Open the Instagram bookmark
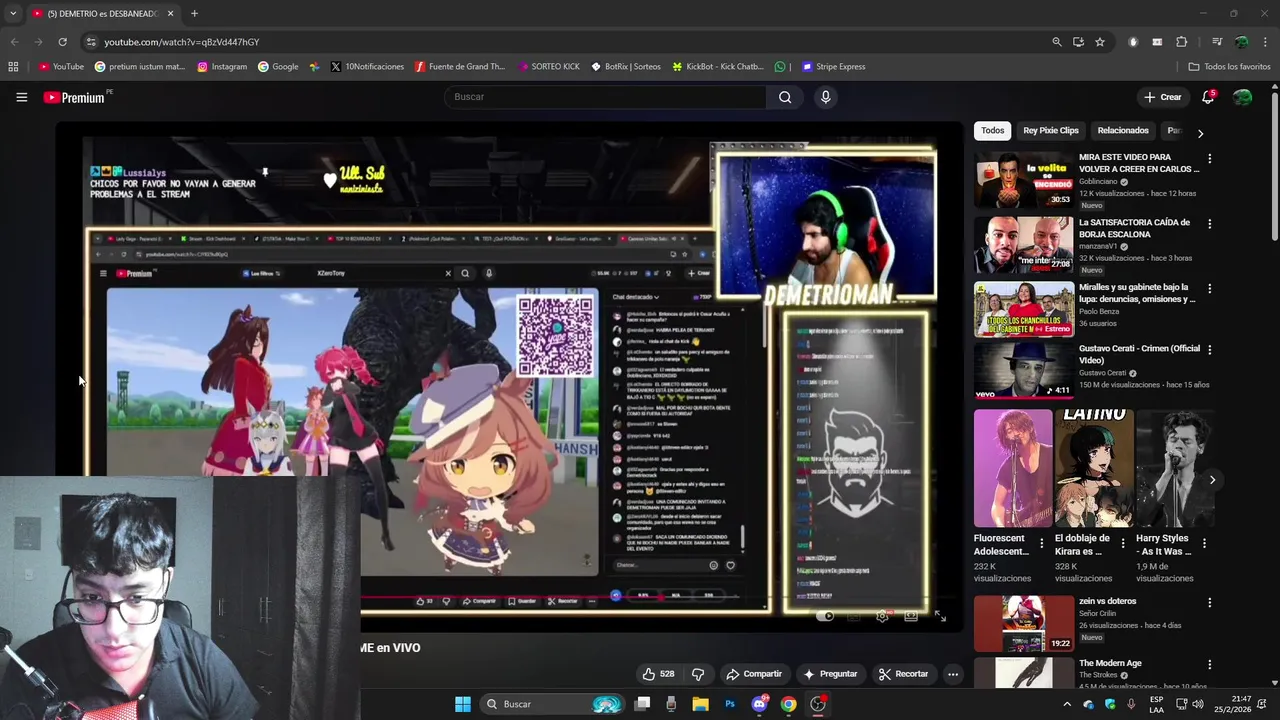Screen dimensions: 1280x720 (x=222, y=67)
